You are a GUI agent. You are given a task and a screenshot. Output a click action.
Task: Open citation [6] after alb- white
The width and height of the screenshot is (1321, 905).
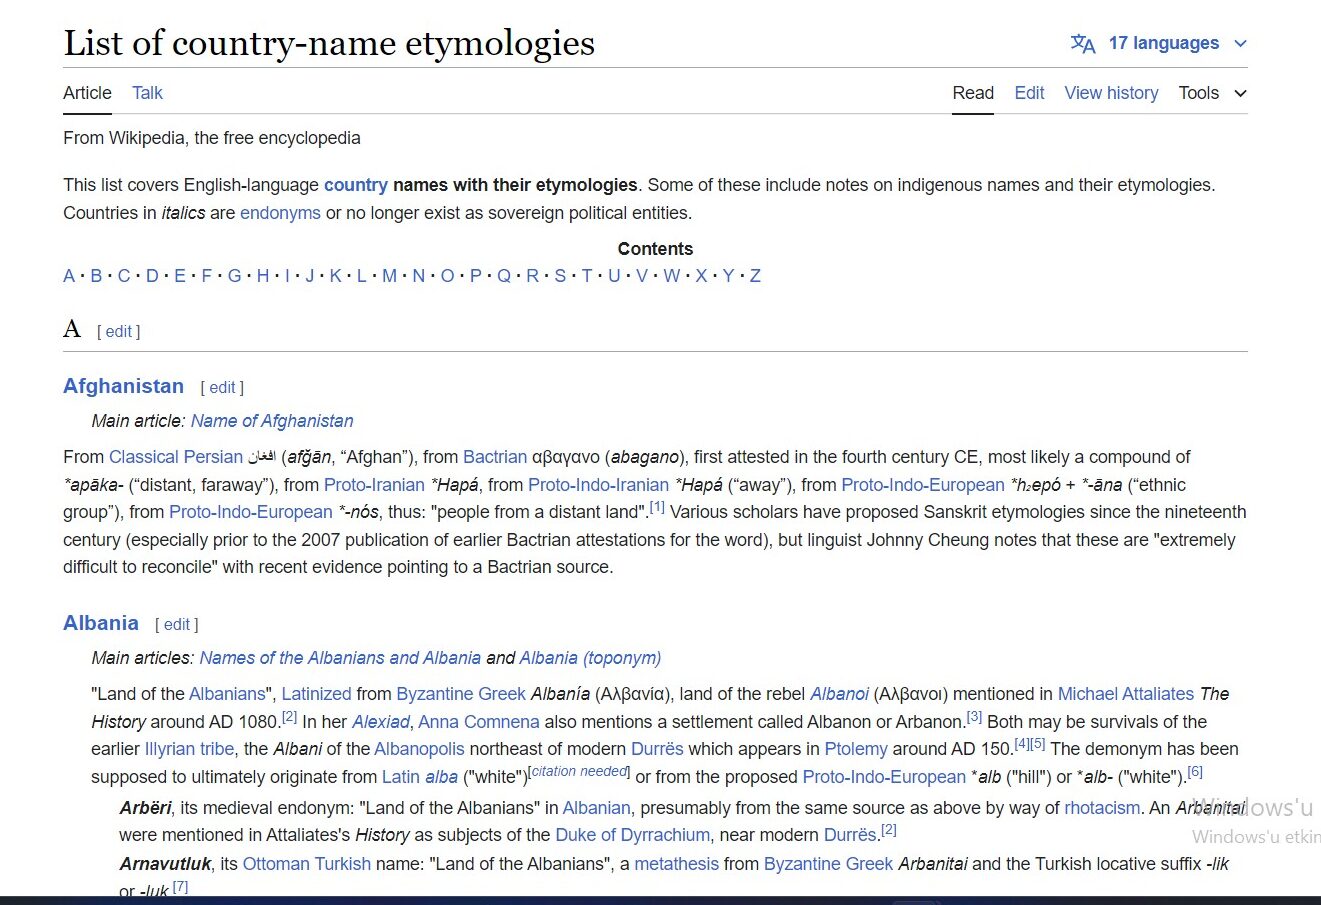coord(1195,772)
